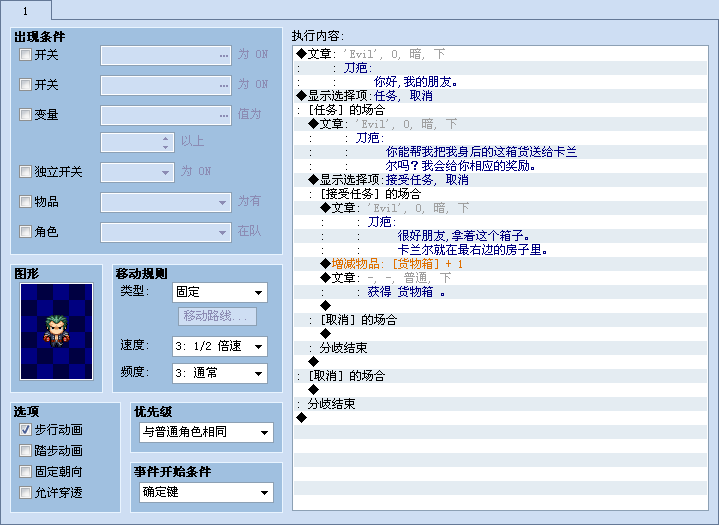Open the 角色 dropdown
Viewport: 719px width, 525px height.
click(166, 232)
